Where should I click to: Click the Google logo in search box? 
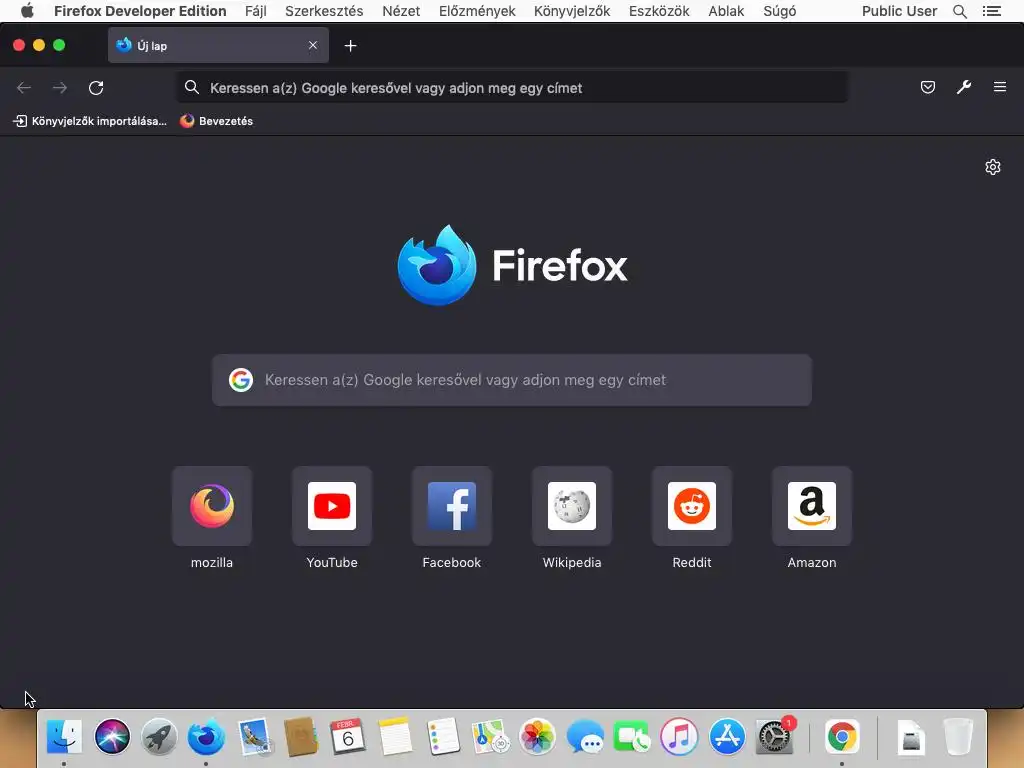[x=241, y=379]
